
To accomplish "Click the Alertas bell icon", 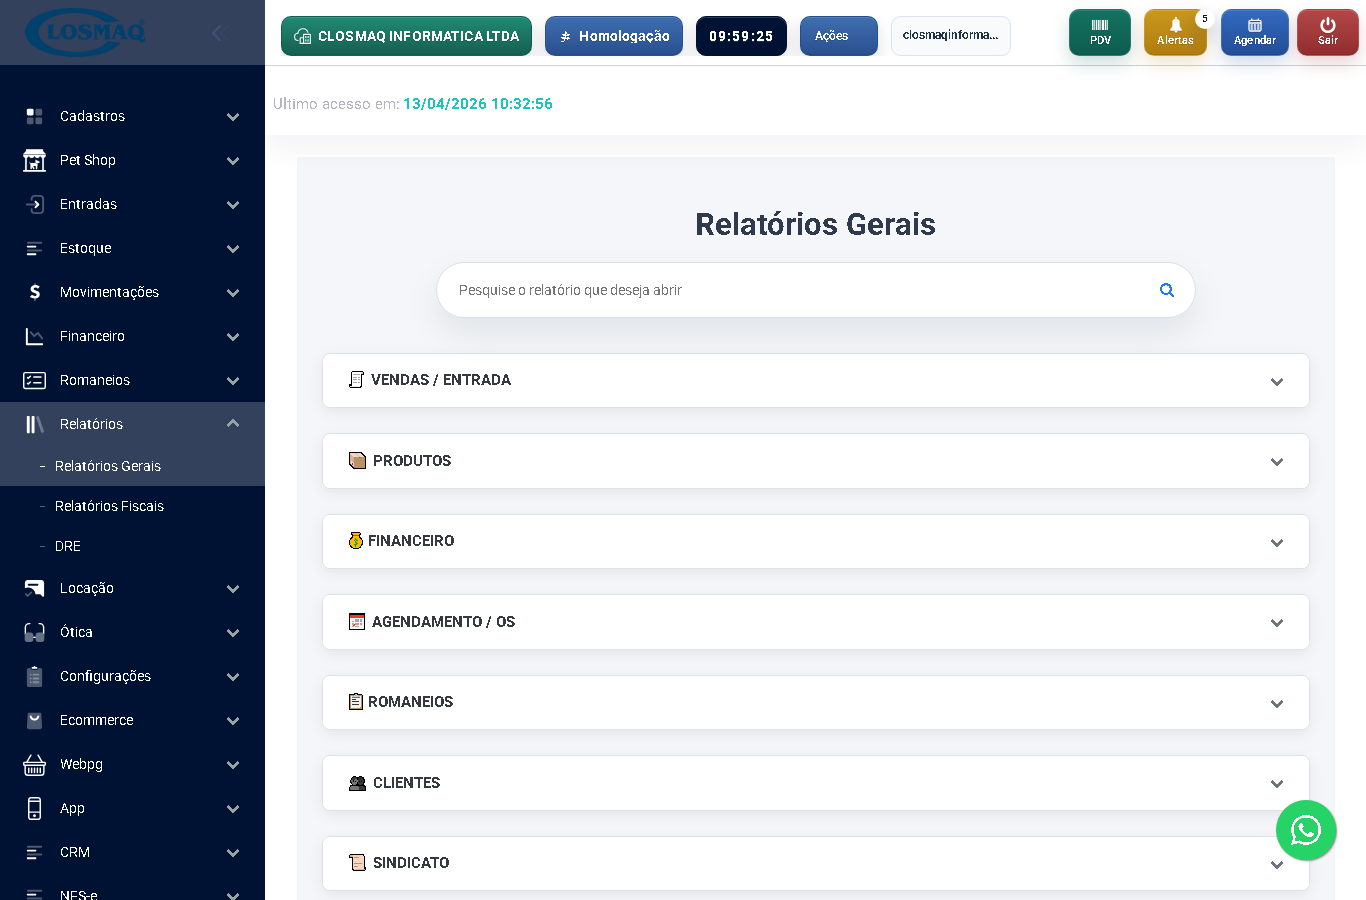I will click(x=1175, y=31).
